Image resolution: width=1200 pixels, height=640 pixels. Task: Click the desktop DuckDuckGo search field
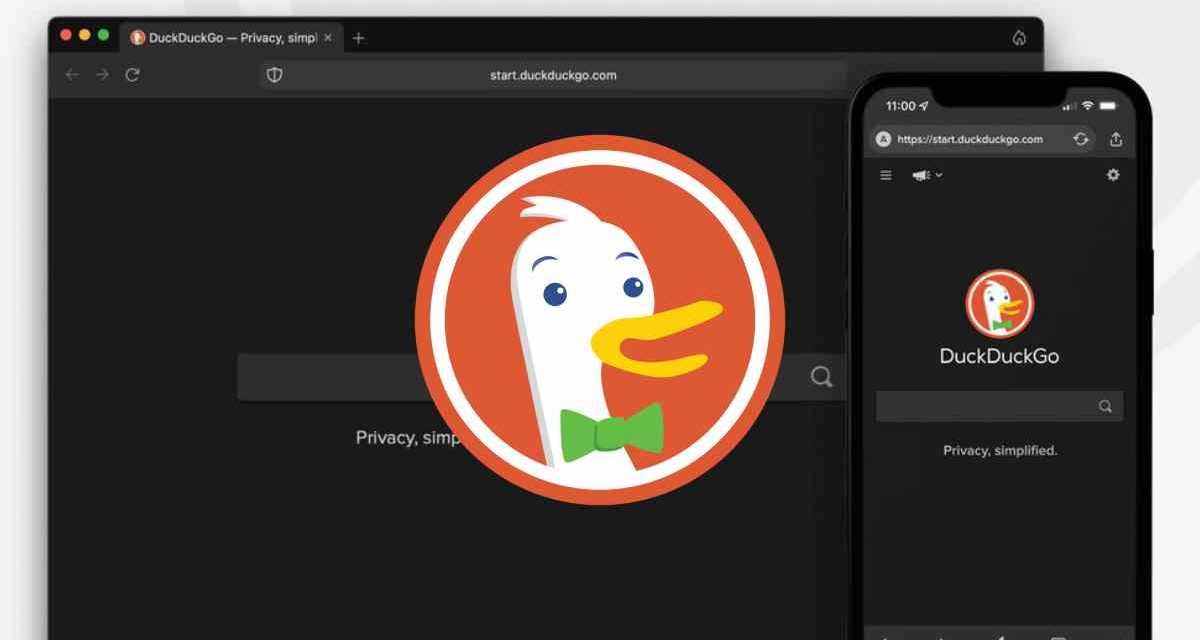click(540, 377)
